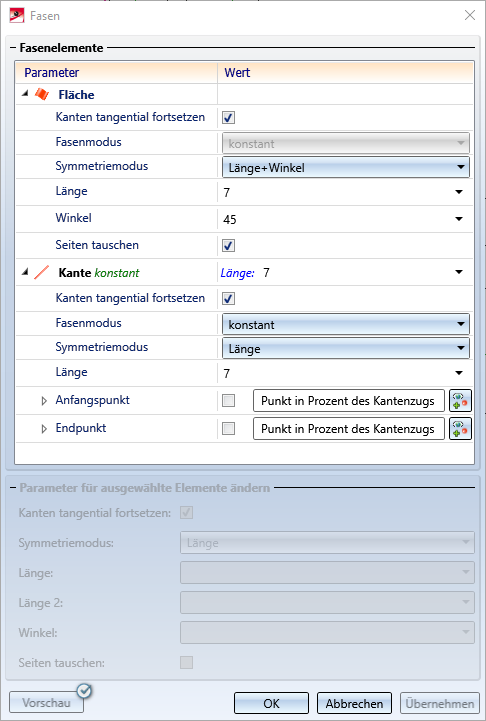The height and width of the screenshot is (721, 486).
Task: Click the Endpunkt percent field
Action: pyautogui.click(x=349, y=429)
